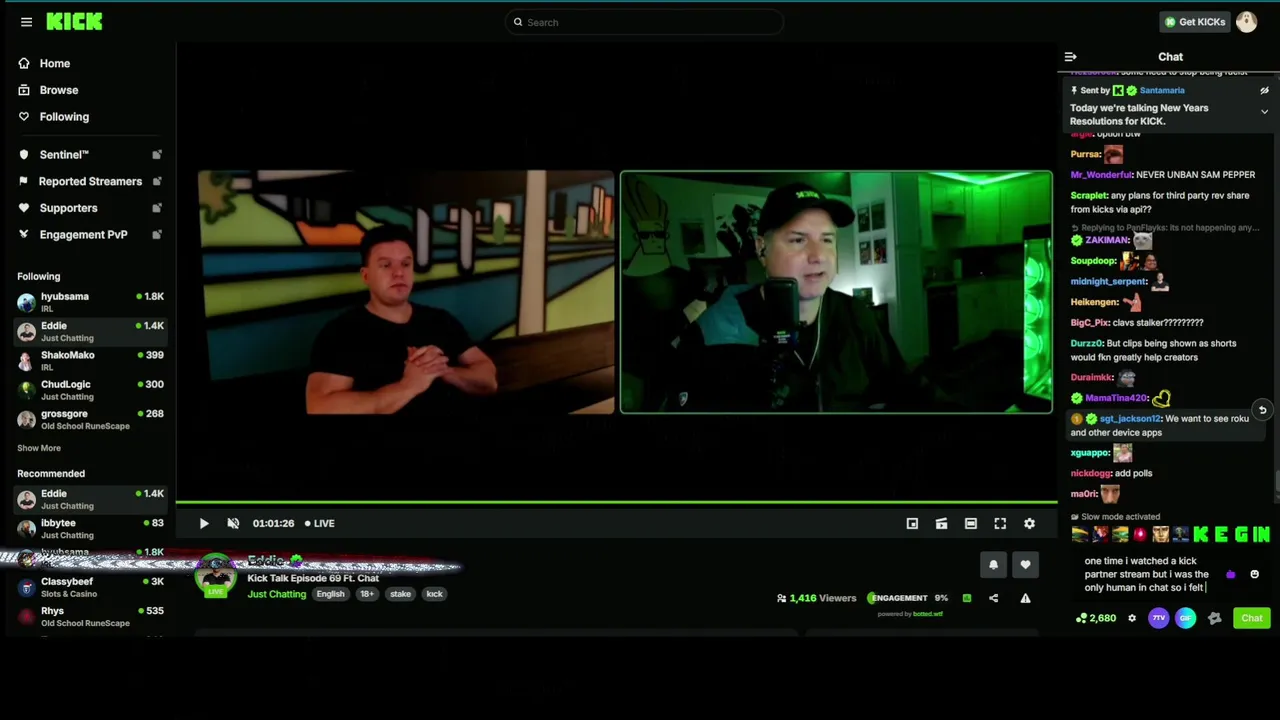Open the user profile avatar menu
1280x720 pixels.
point(1246,22)
